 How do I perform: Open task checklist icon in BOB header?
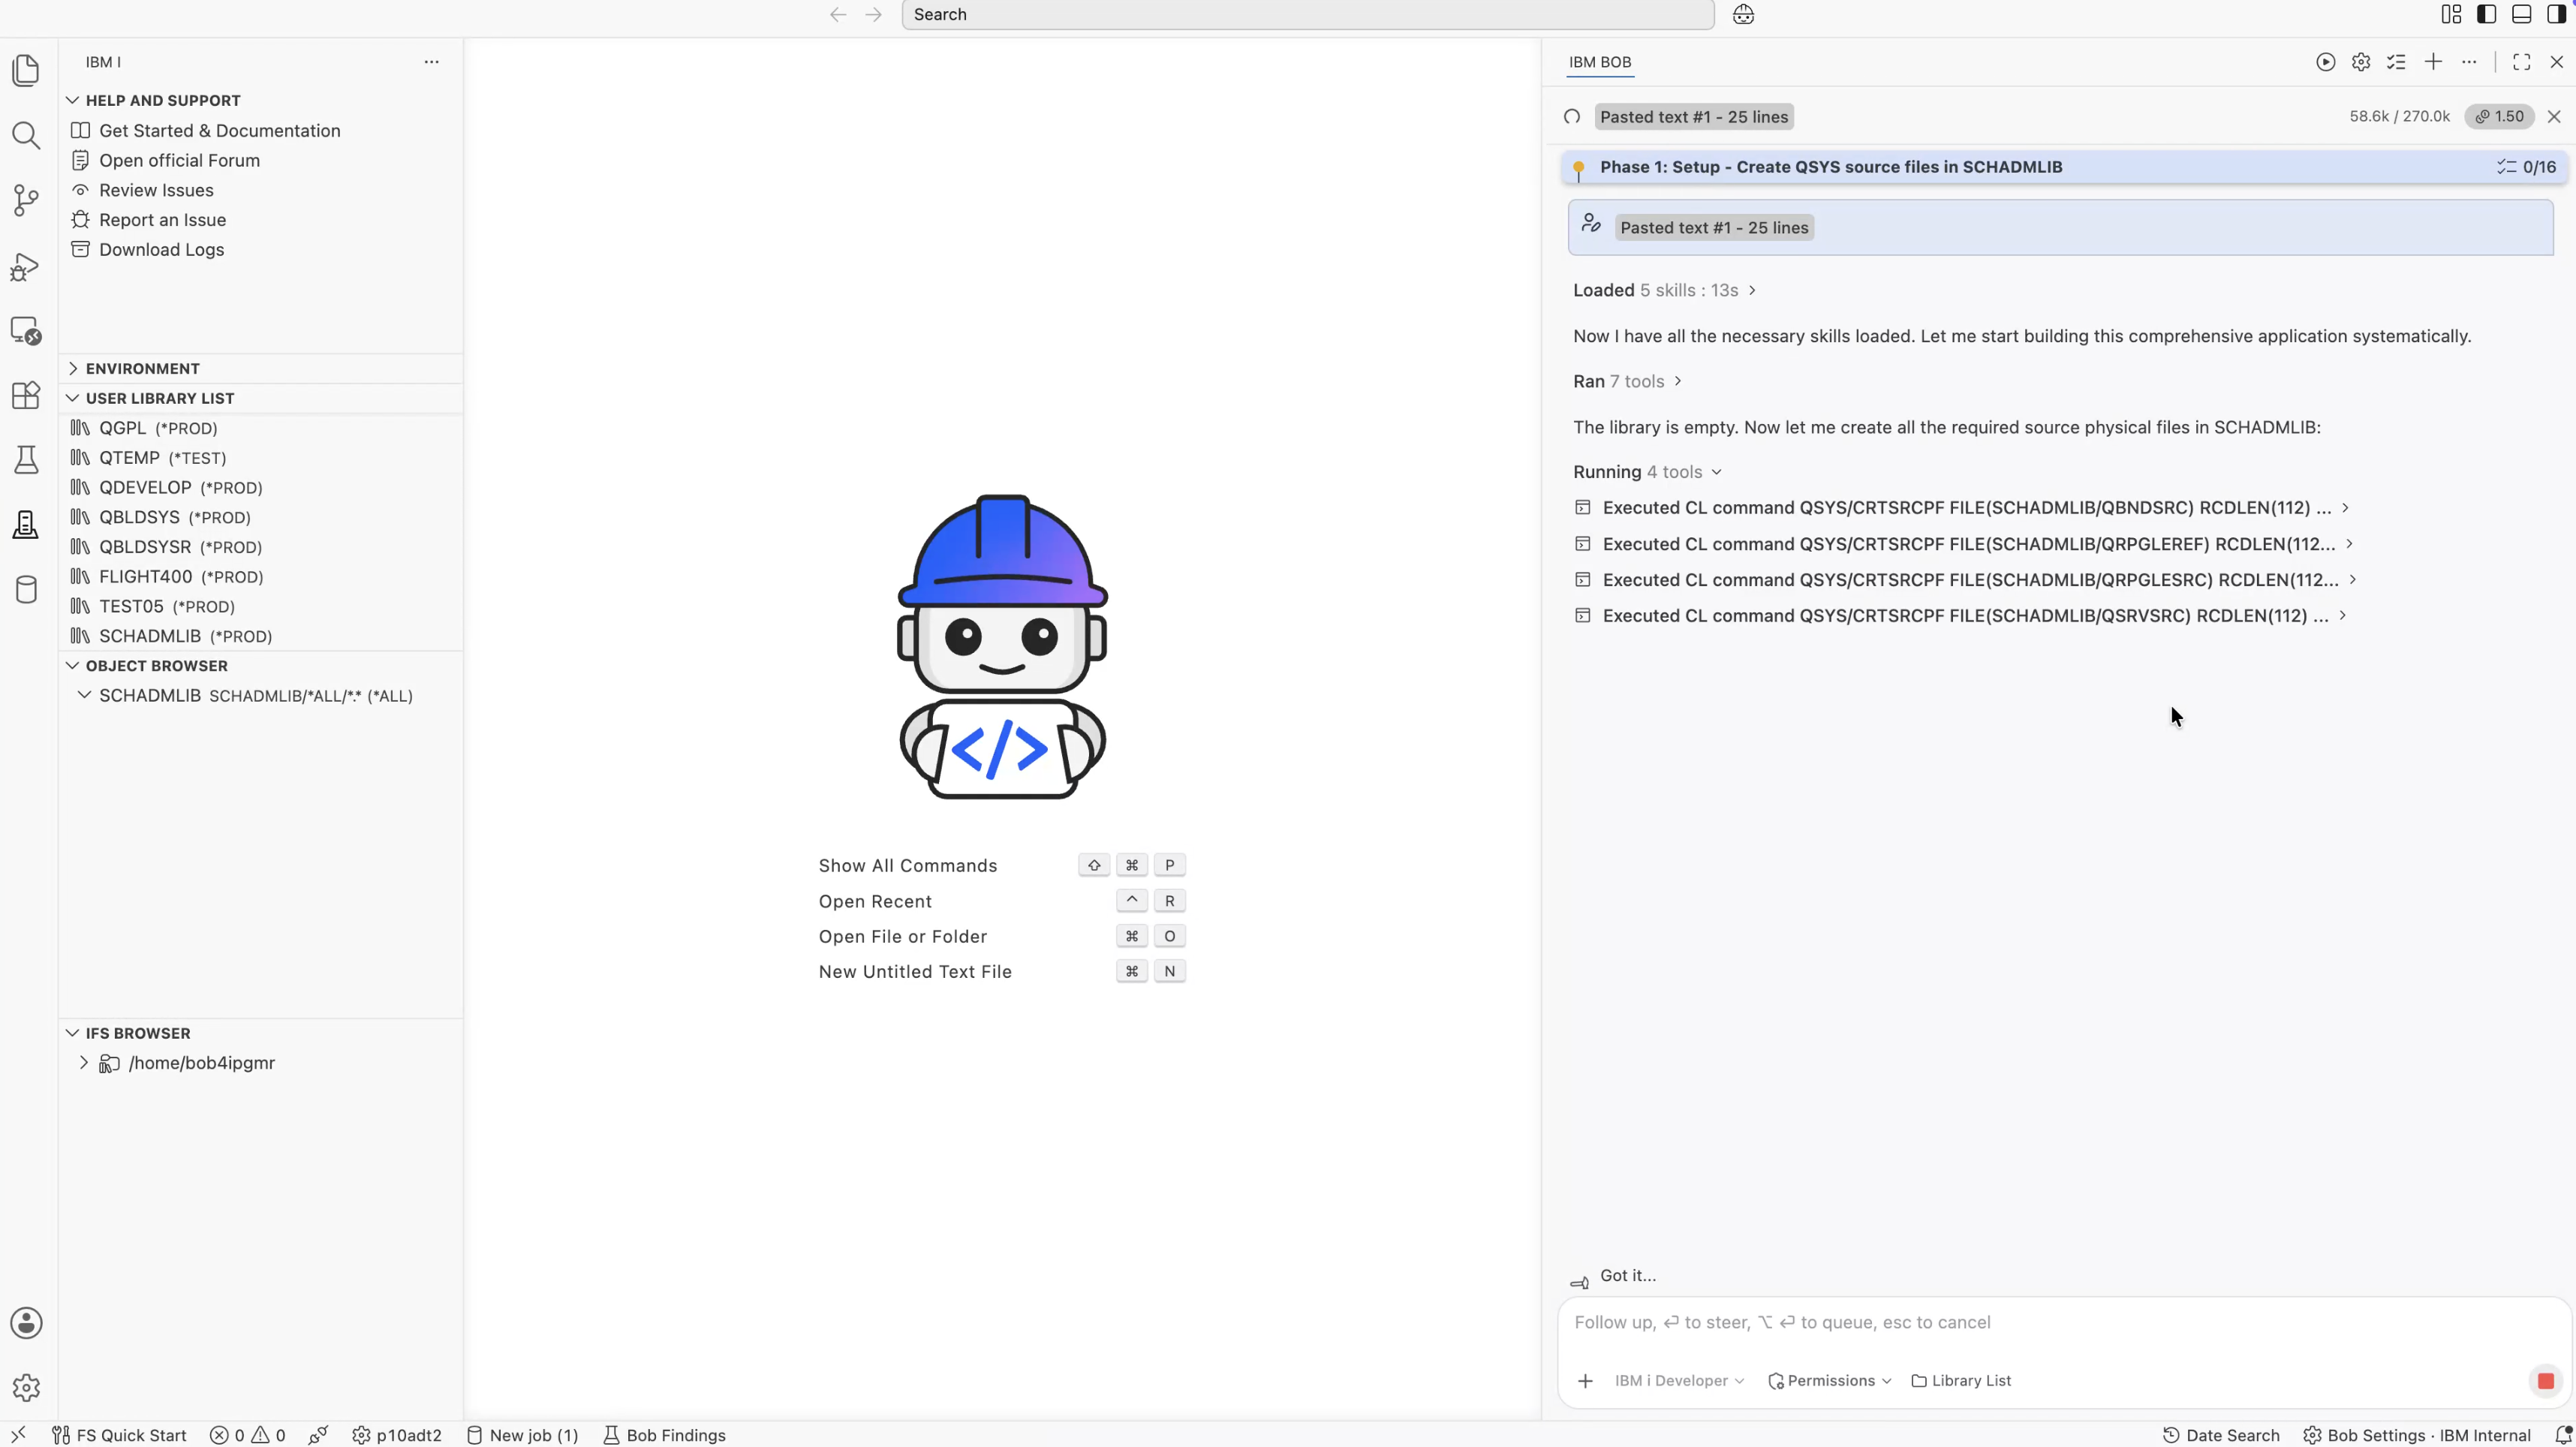(2396, 62)
